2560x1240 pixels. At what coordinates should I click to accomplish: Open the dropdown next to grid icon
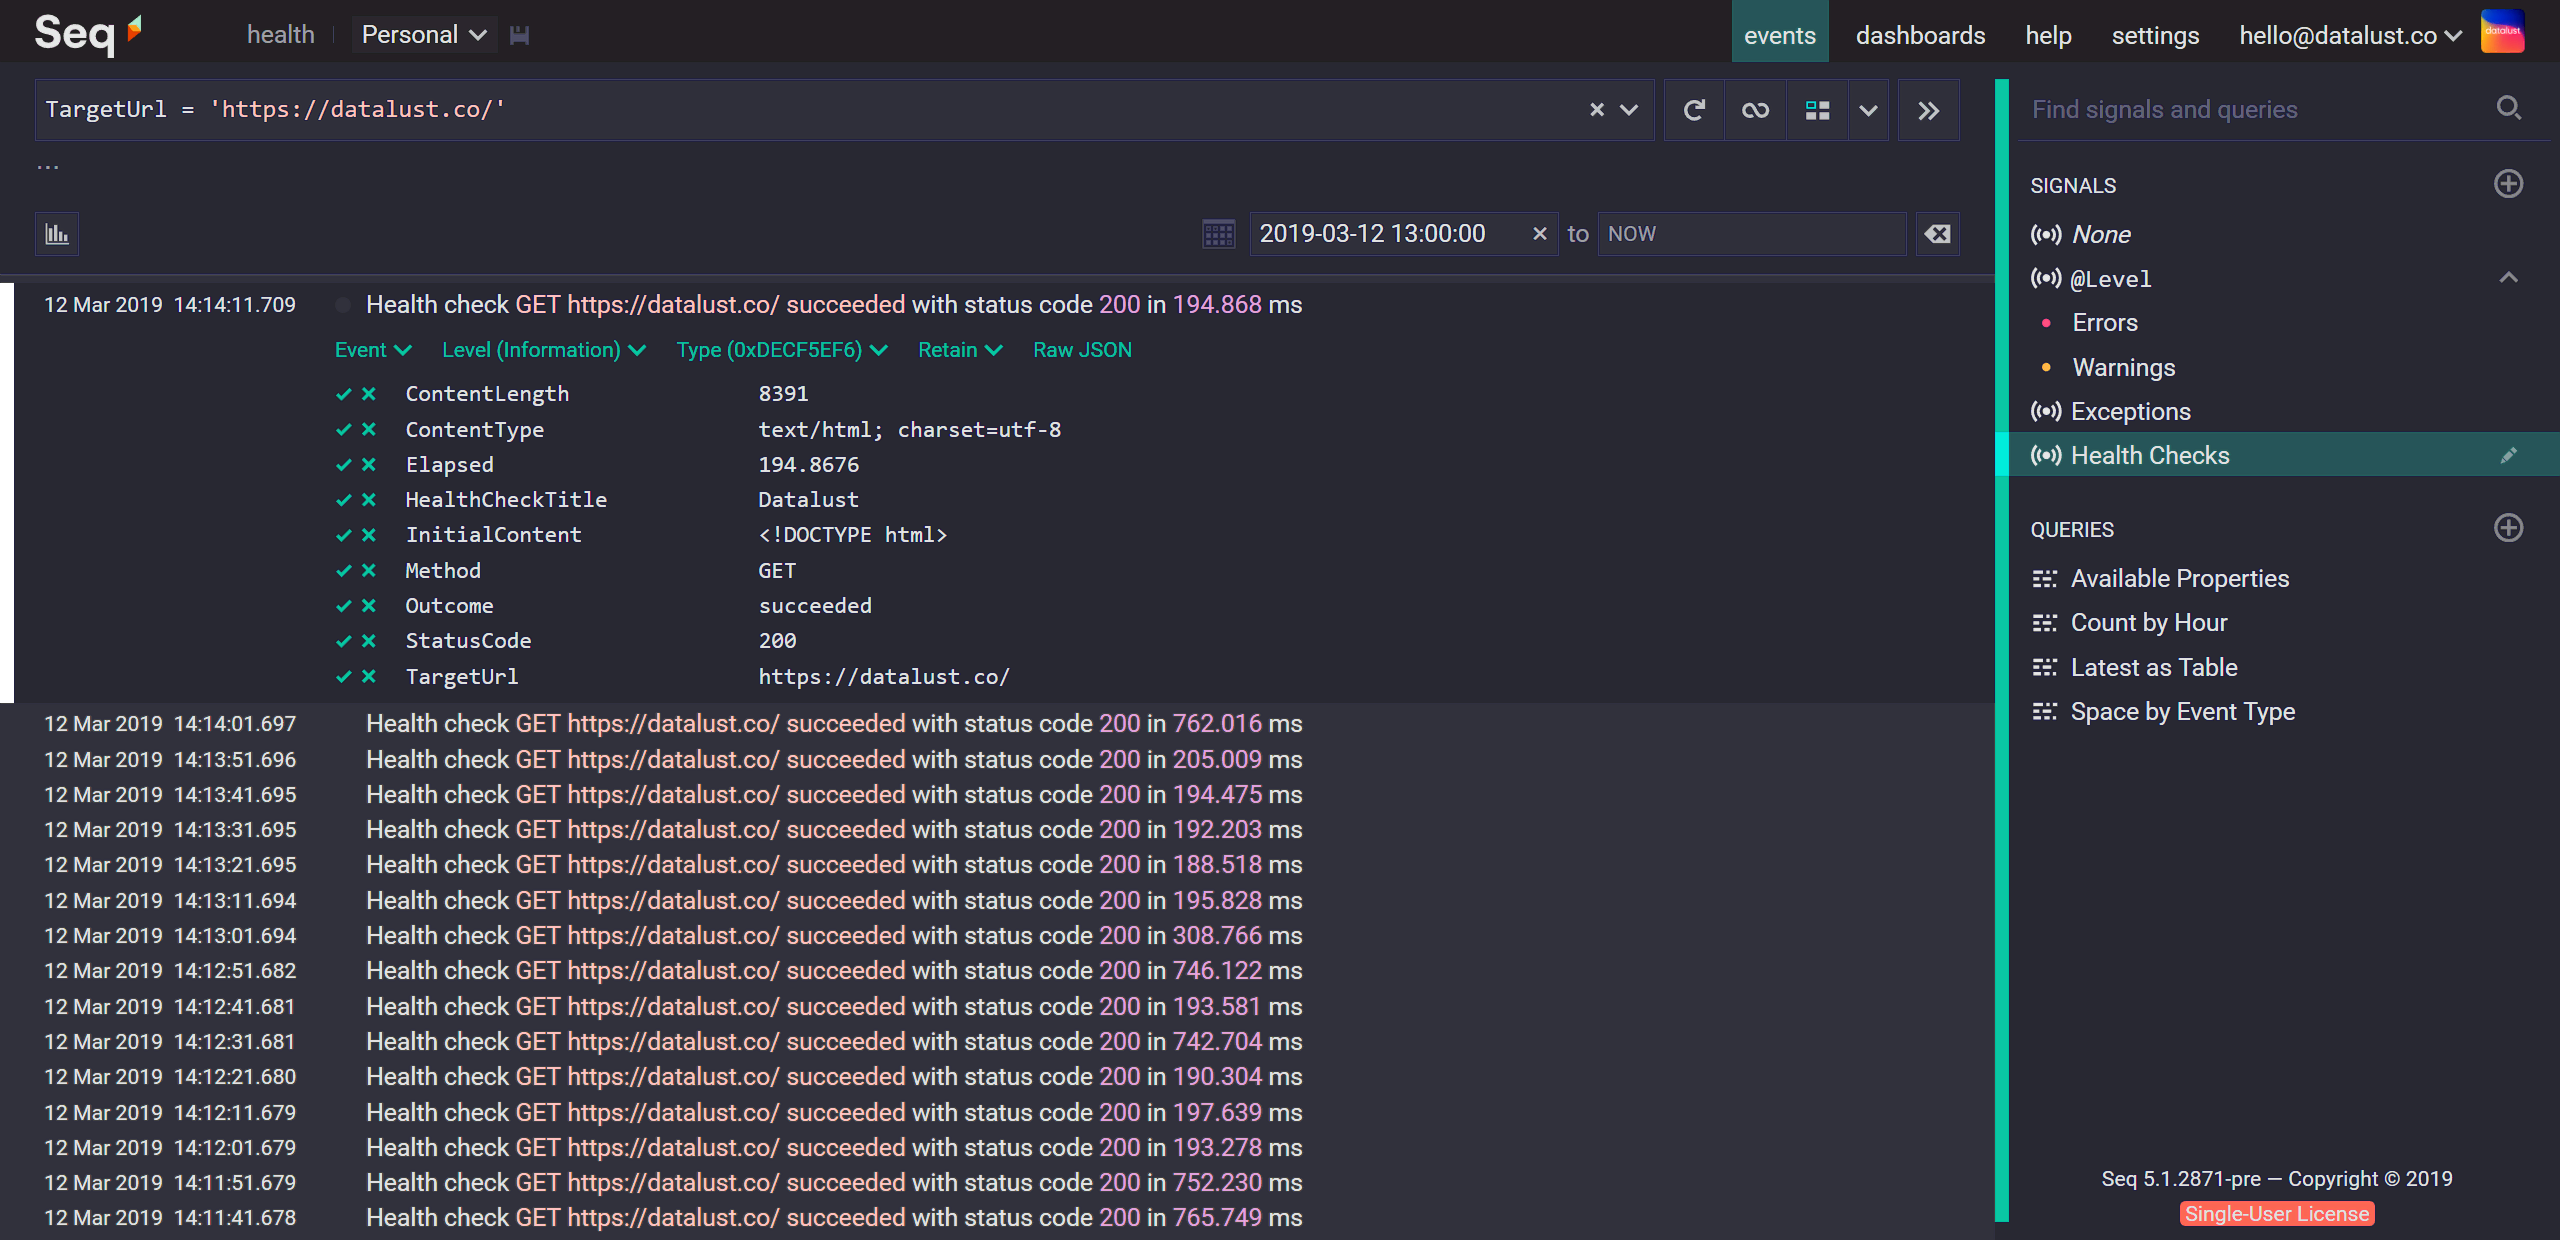click(1868, 110)
